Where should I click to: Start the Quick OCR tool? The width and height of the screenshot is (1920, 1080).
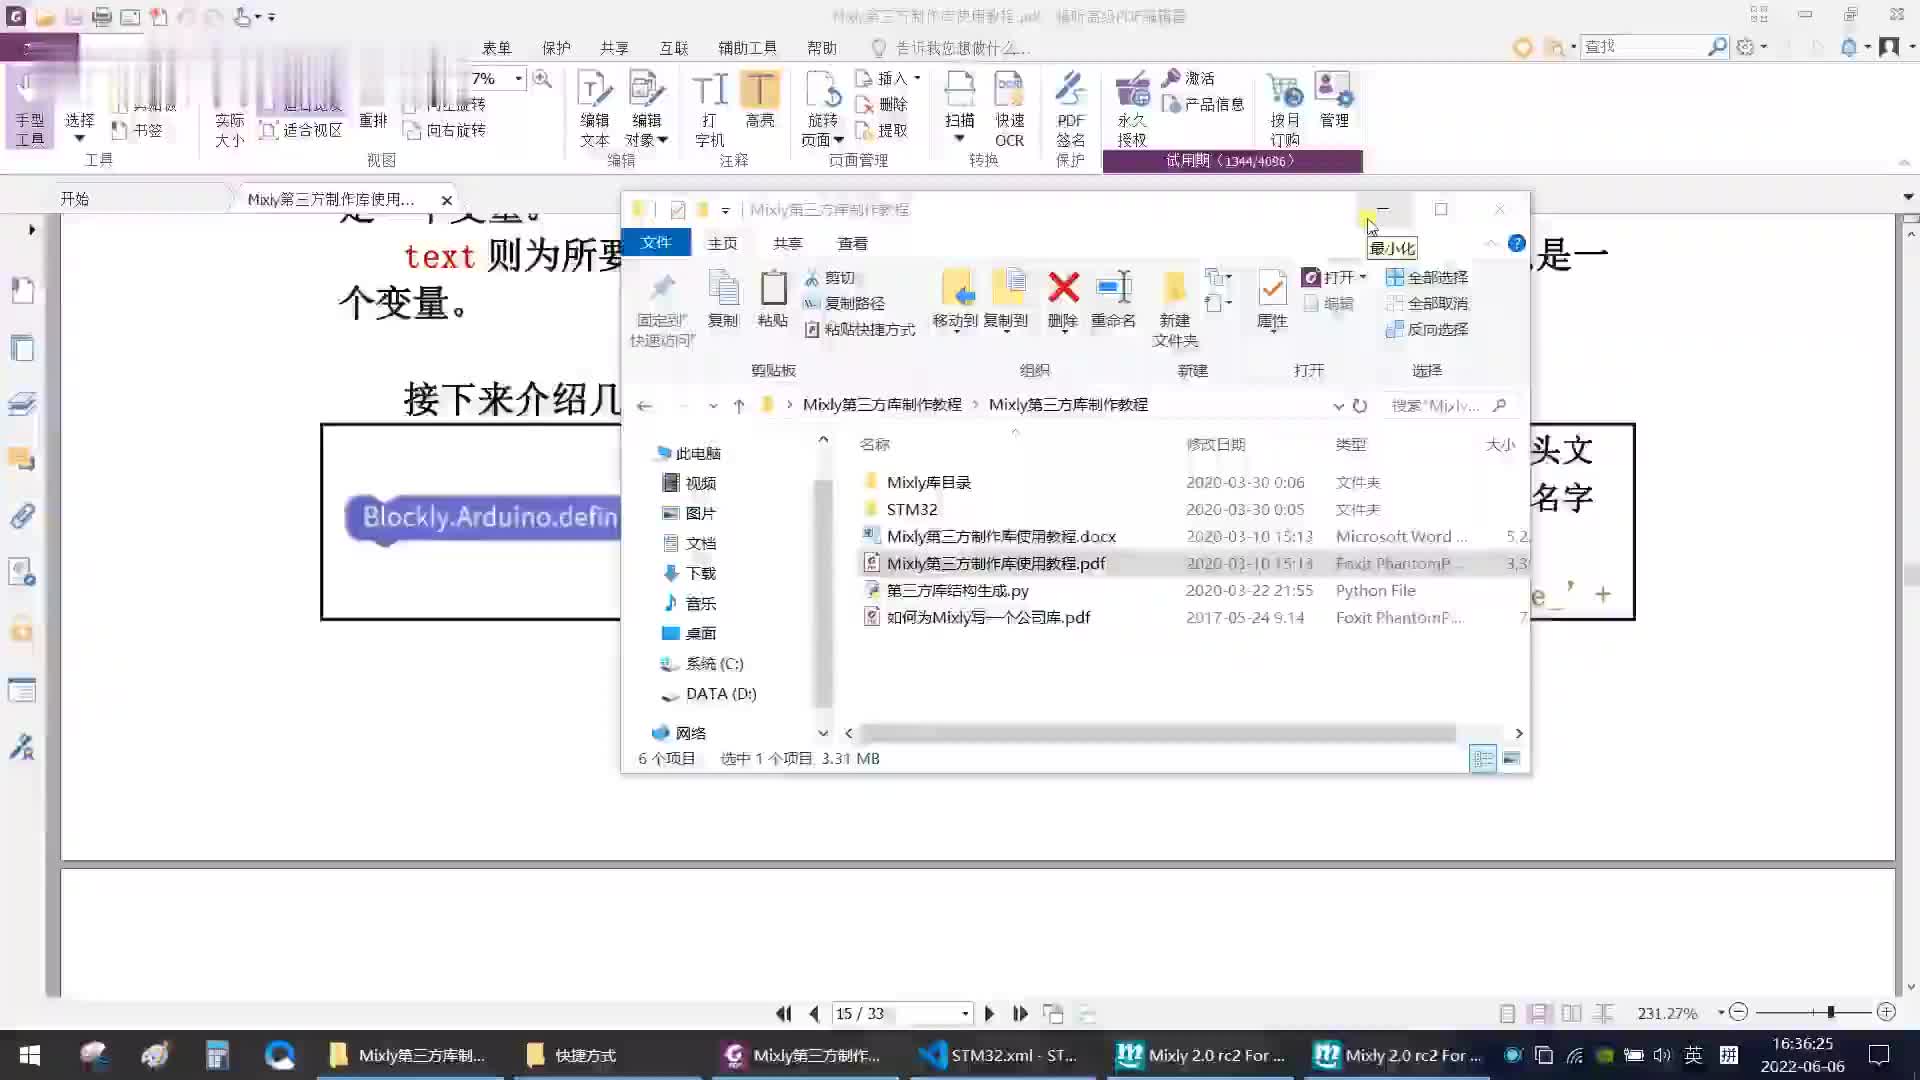[x=1009, y=110]
